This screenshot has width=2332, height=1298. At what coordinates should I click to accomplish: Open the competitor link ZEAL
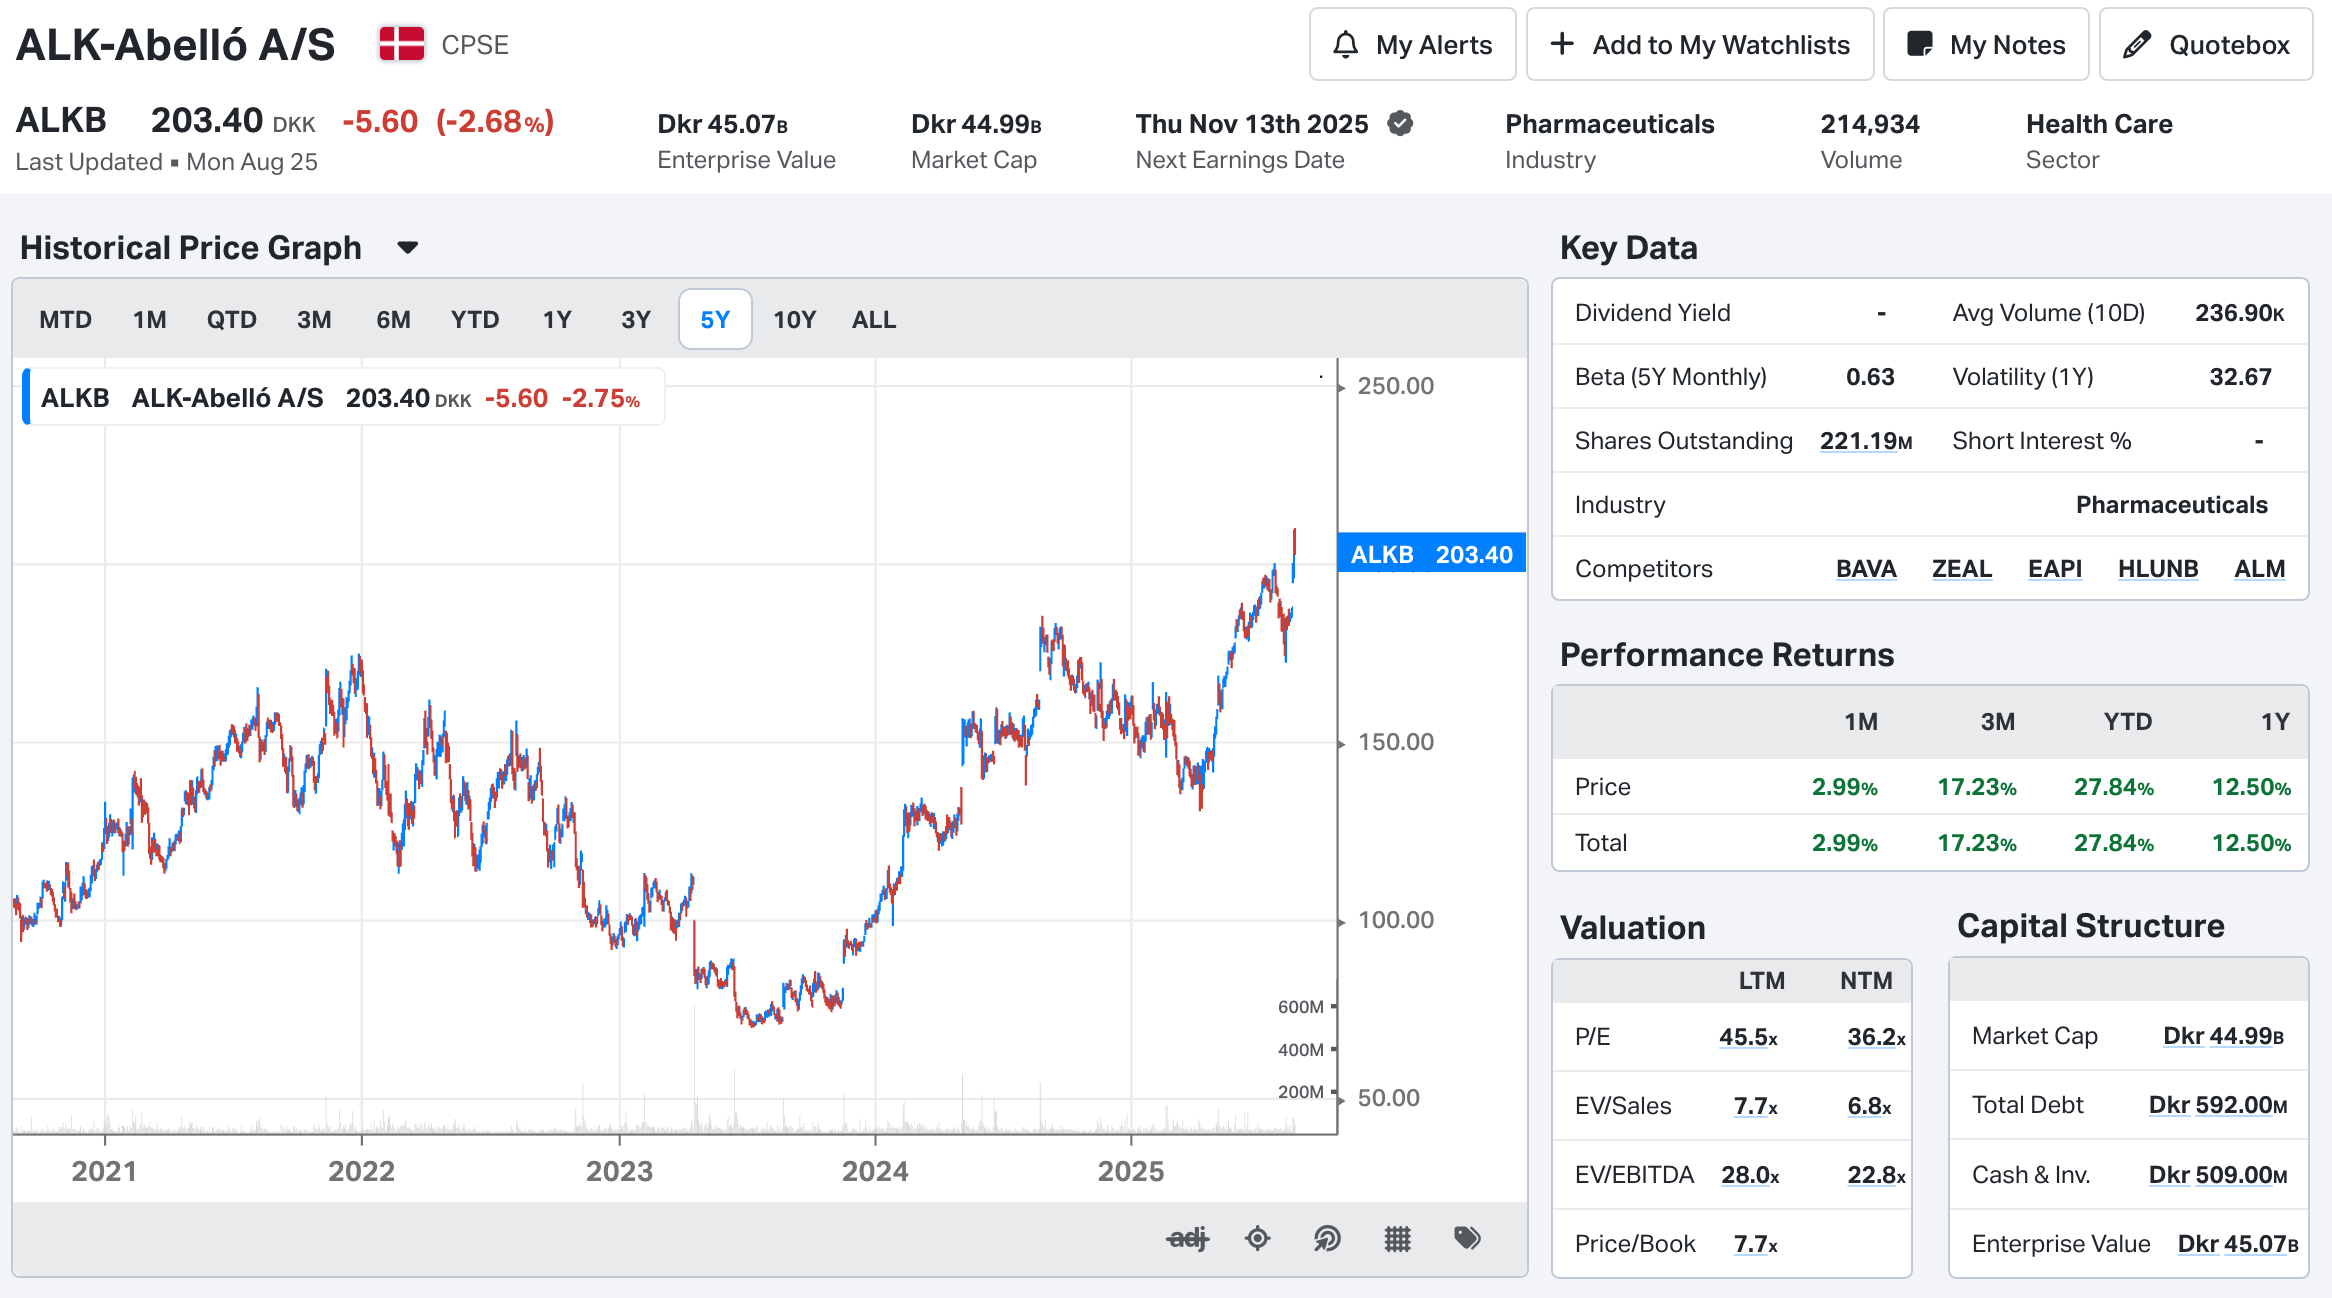tap(1961, 569)
